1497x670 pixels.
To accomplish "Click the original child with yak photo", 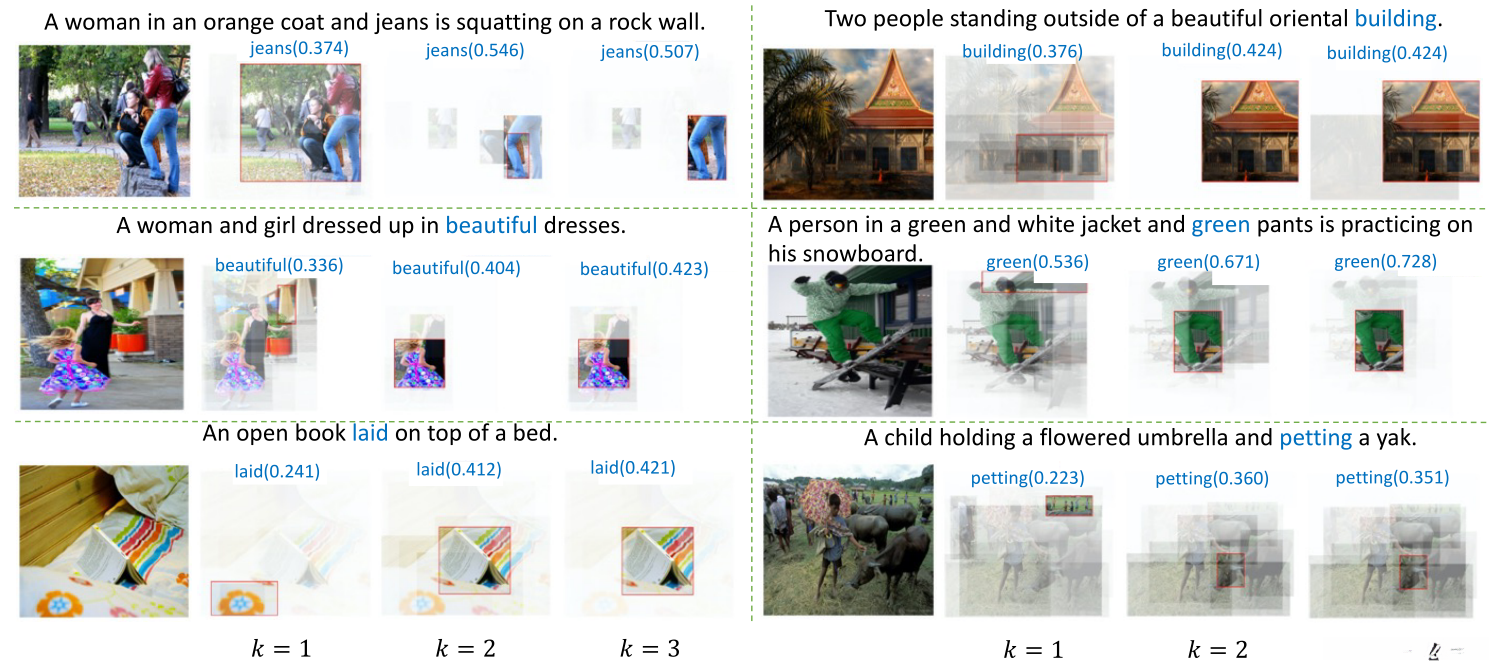I will pyautogui.click(x=847, y=540).
